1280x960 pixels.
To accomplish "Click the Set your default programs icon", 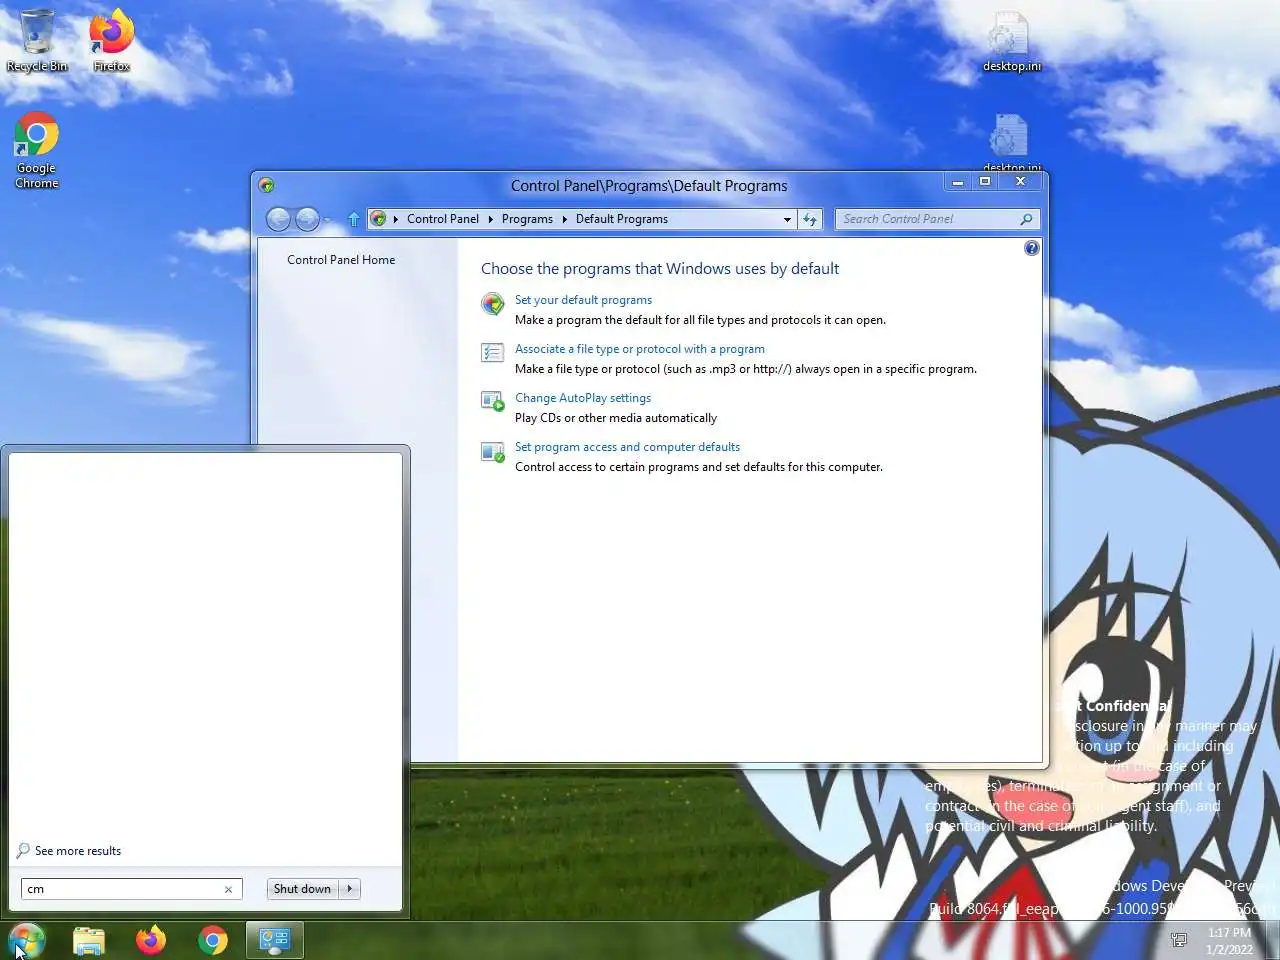I will pyautogui.click(x=493, y=304).
